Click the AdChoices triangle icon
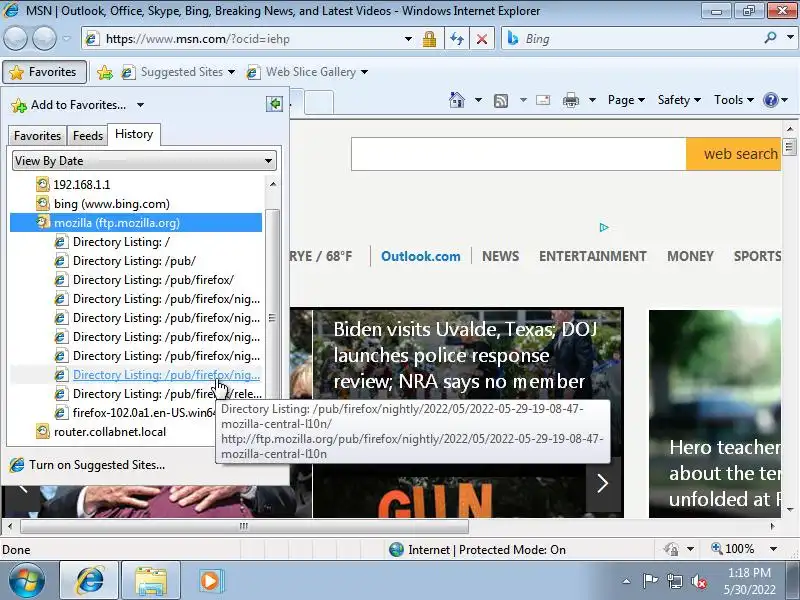 [x=604, y=228]
